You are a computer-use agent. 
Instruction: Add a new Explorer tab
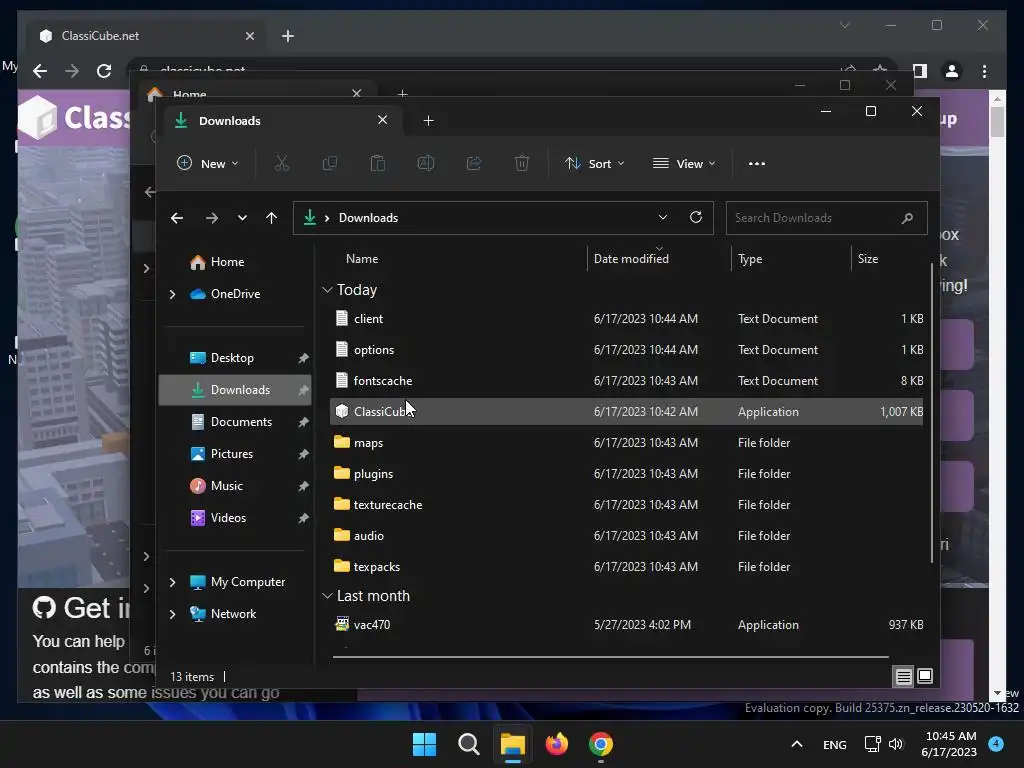(428, 120)
